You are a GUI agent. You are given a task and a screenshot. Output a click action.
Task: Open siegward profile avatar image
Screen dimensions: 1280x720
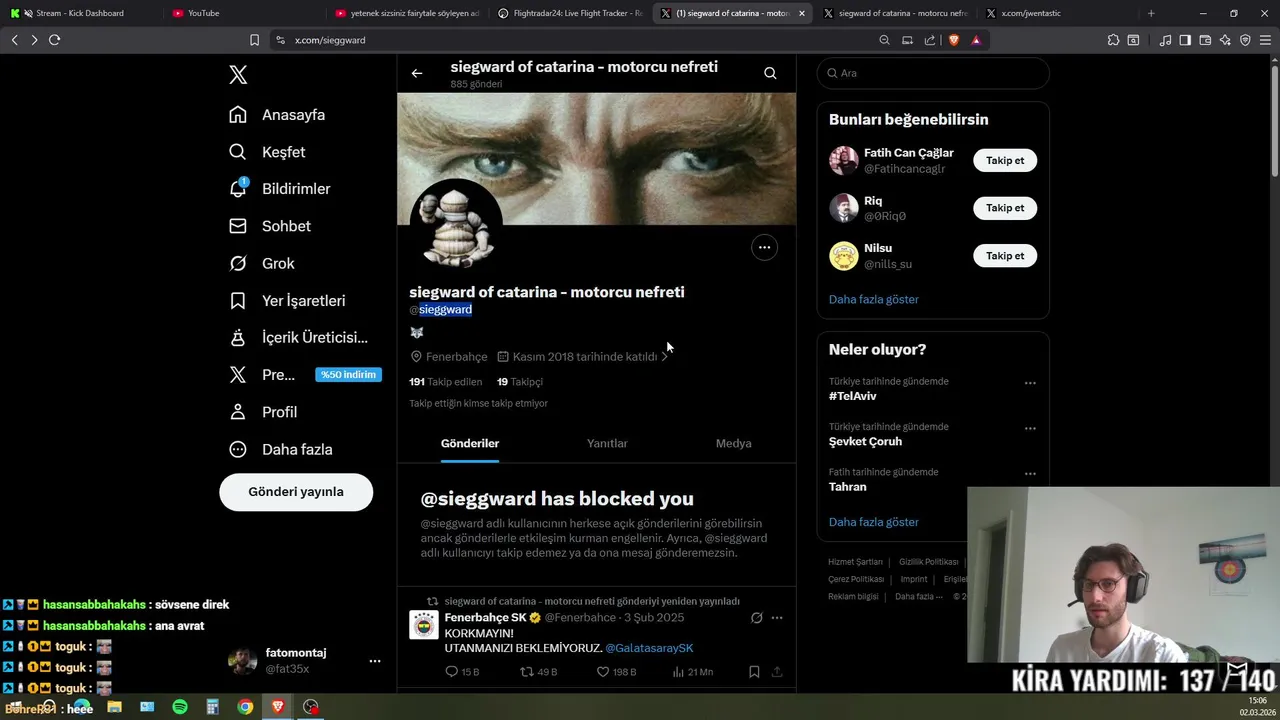point(456,226)
